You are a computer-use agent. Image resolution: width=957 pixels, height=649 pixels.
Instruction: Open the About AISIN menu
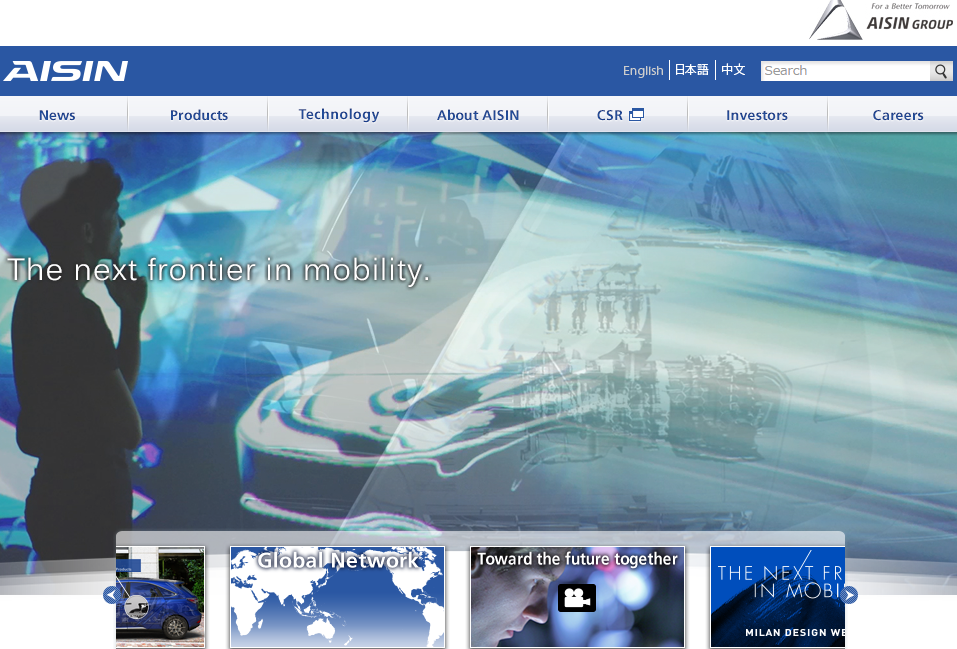tap(478, 115)
